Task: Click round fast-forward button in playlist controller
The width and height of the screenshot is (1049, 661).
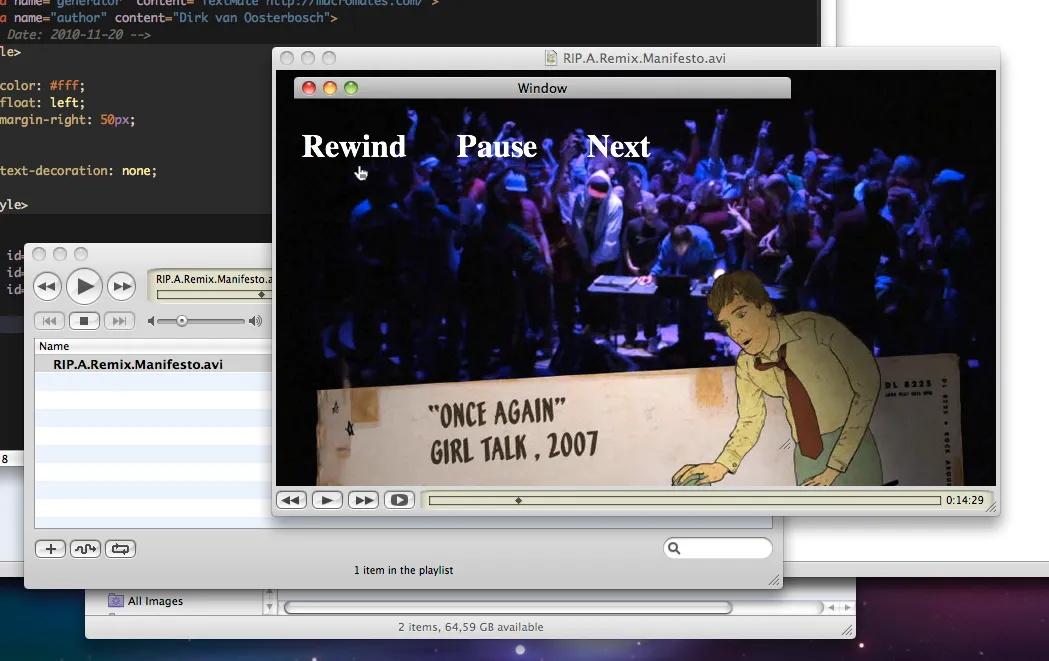Action: pos(122,286)
